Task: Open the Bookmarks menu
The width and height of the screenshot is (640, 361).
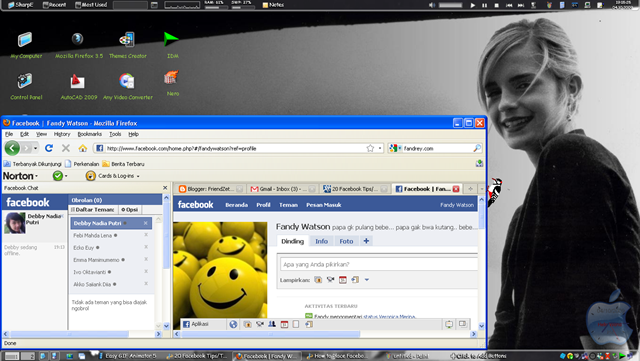Action: [x=89, y=134]
